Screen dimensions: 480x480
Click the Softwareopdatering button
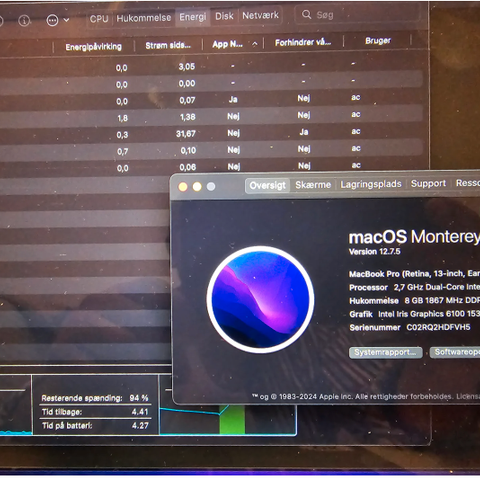pyautogui.click(x=455, y=352)
